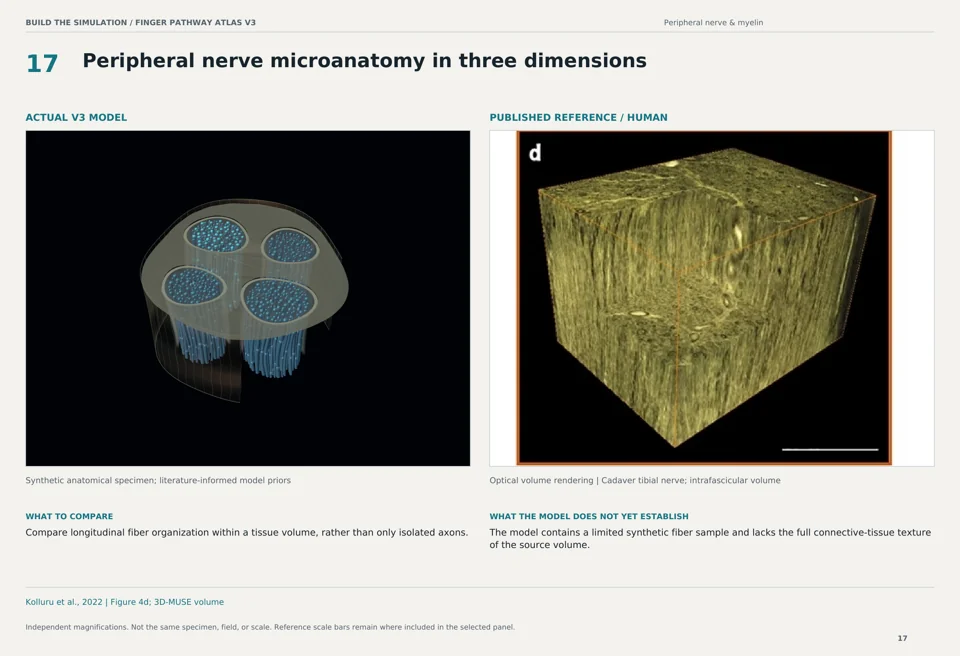Screen dimensions: 960x656
Task: Click the 'WHAT THE MODEL DOES NOT YET ESTABLISH' heading
Action: tap(589, 516)
